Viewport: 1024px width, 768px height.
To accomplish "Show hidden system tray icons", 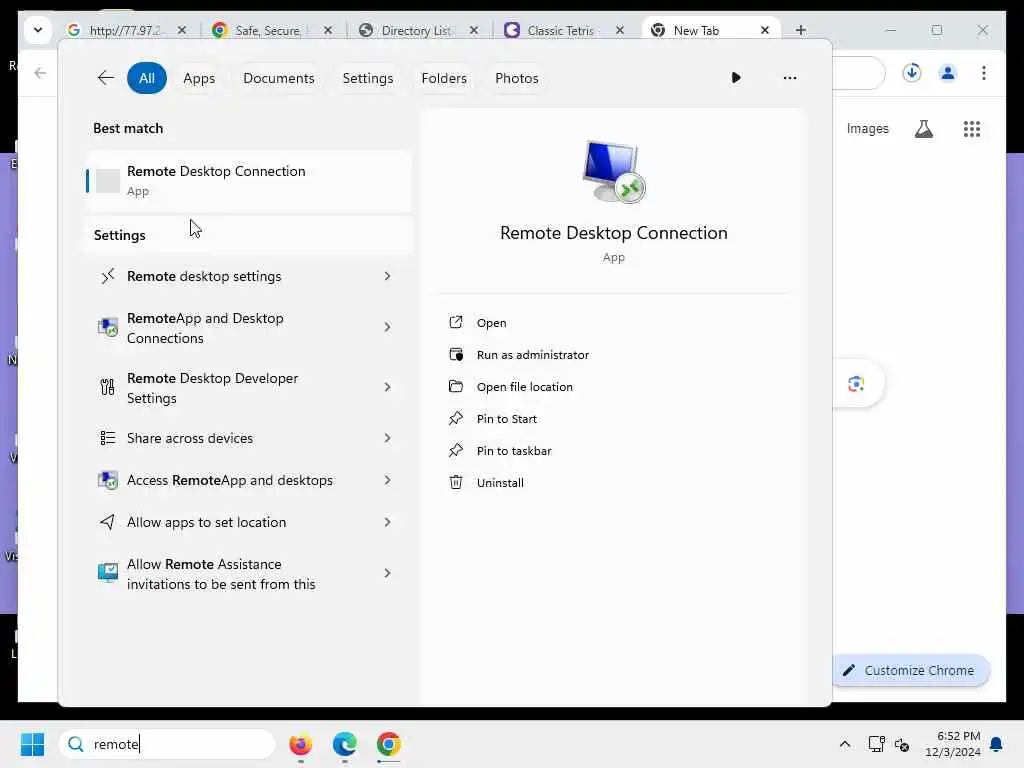I will (x=844, y=744).
